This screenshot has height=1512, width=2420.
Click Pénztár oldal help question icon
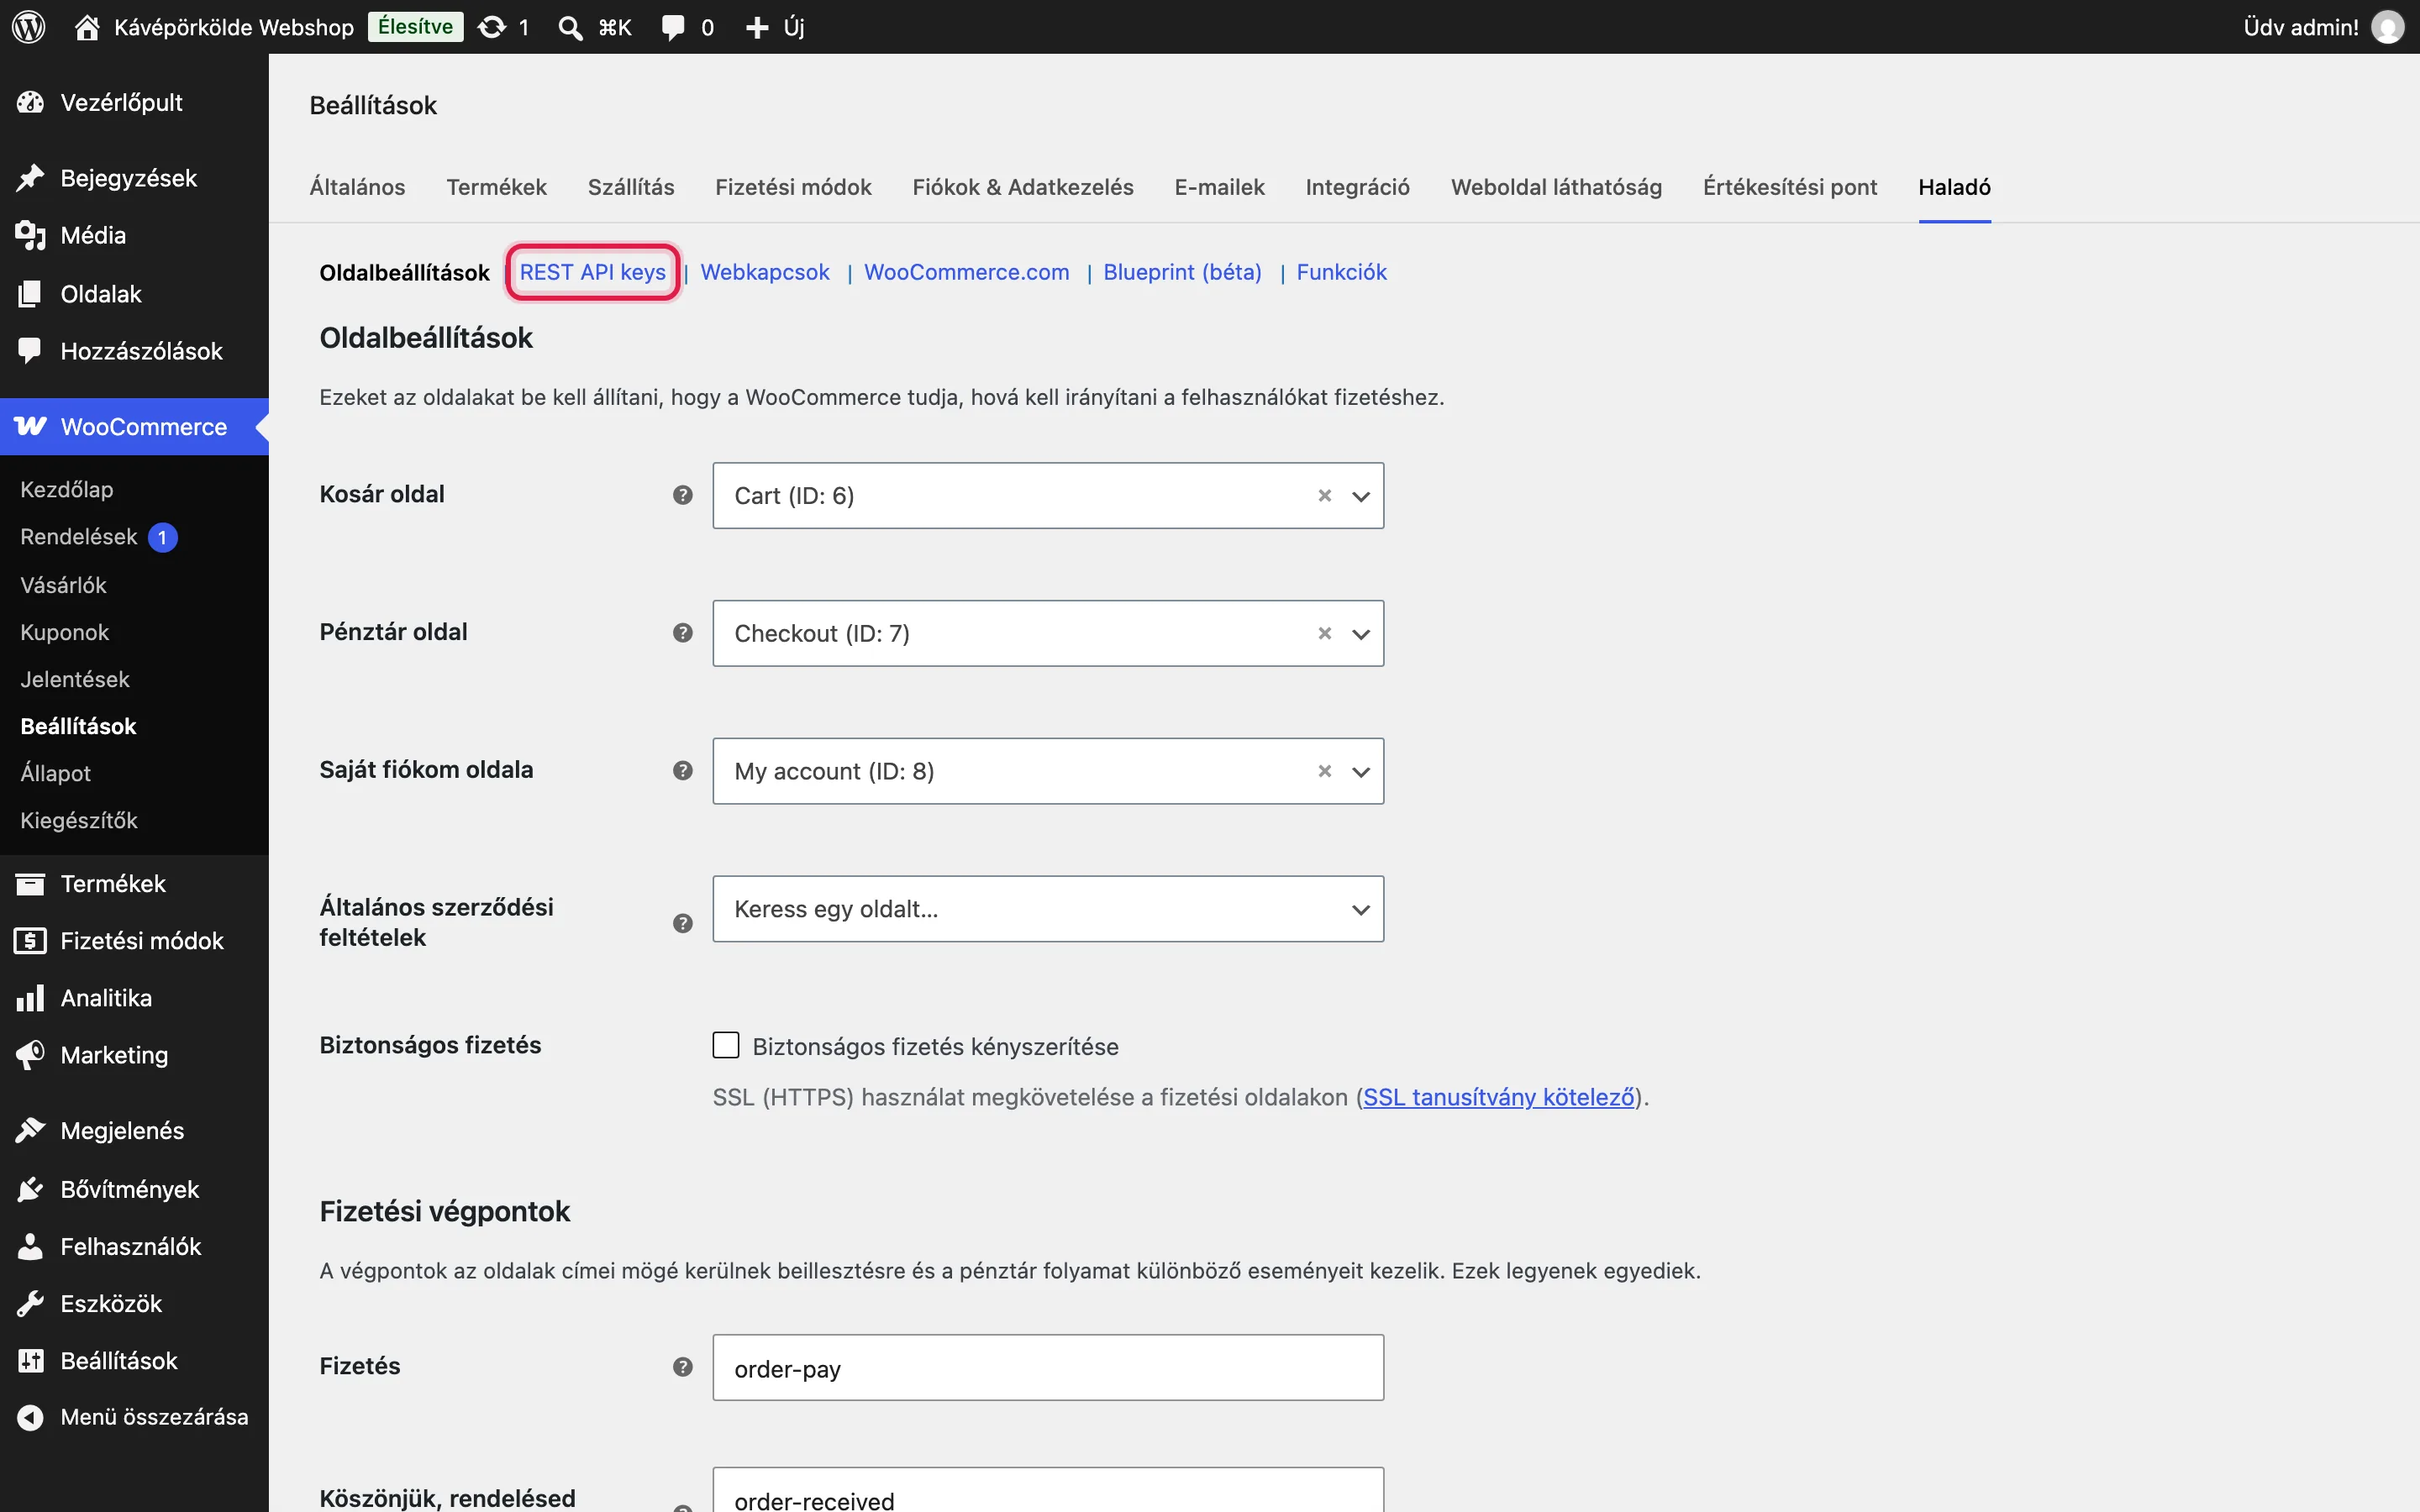pos(683,633)
